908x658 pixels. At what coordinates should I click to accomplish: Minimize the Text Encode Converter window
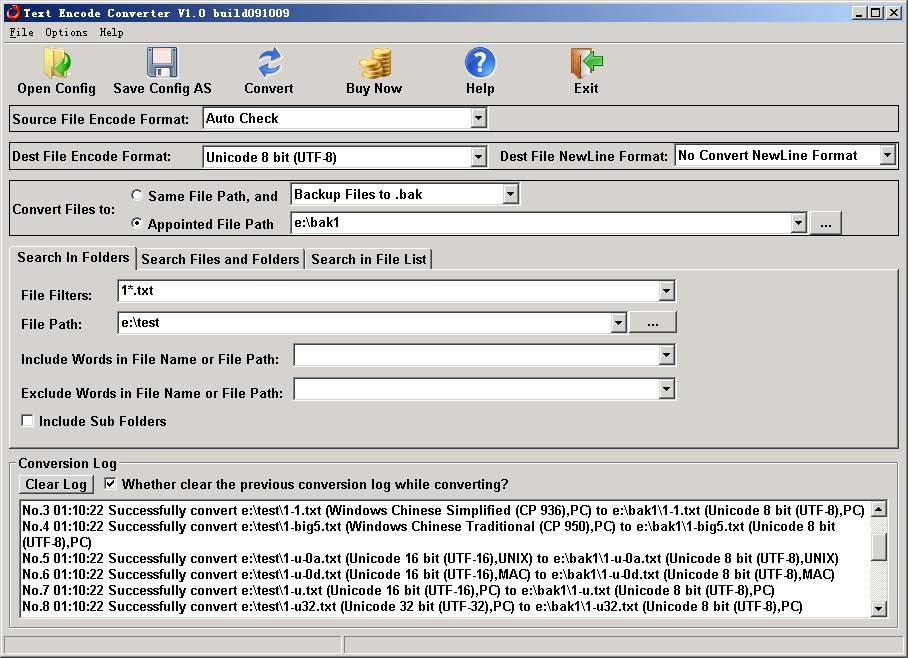click(859, 13)
